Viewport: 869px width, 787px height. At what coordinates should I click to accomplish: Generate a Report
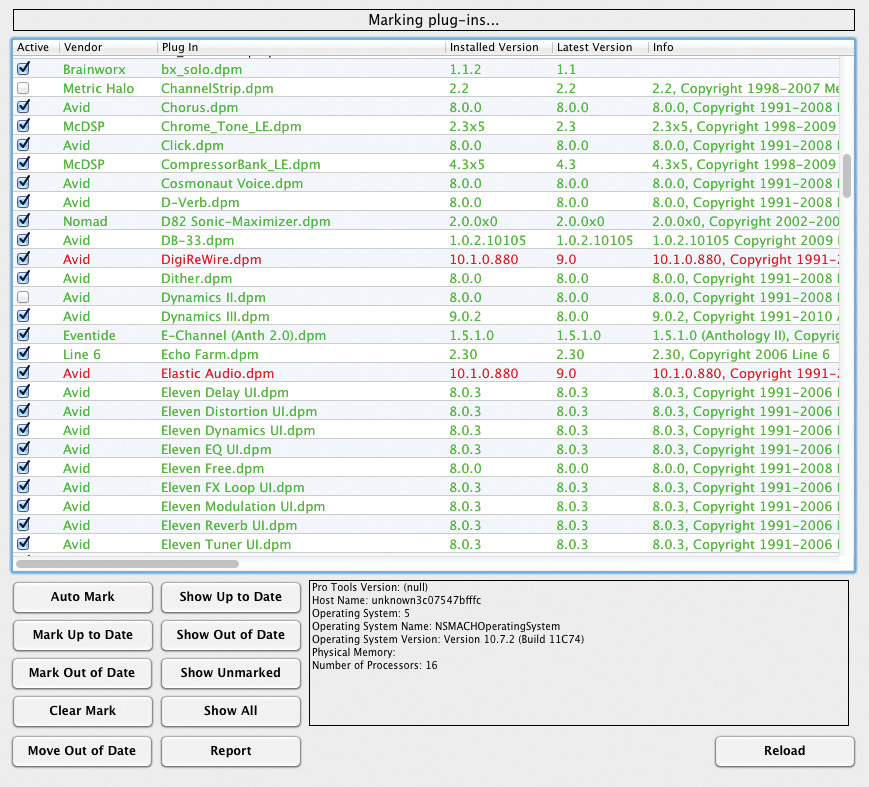coord(231,751)
